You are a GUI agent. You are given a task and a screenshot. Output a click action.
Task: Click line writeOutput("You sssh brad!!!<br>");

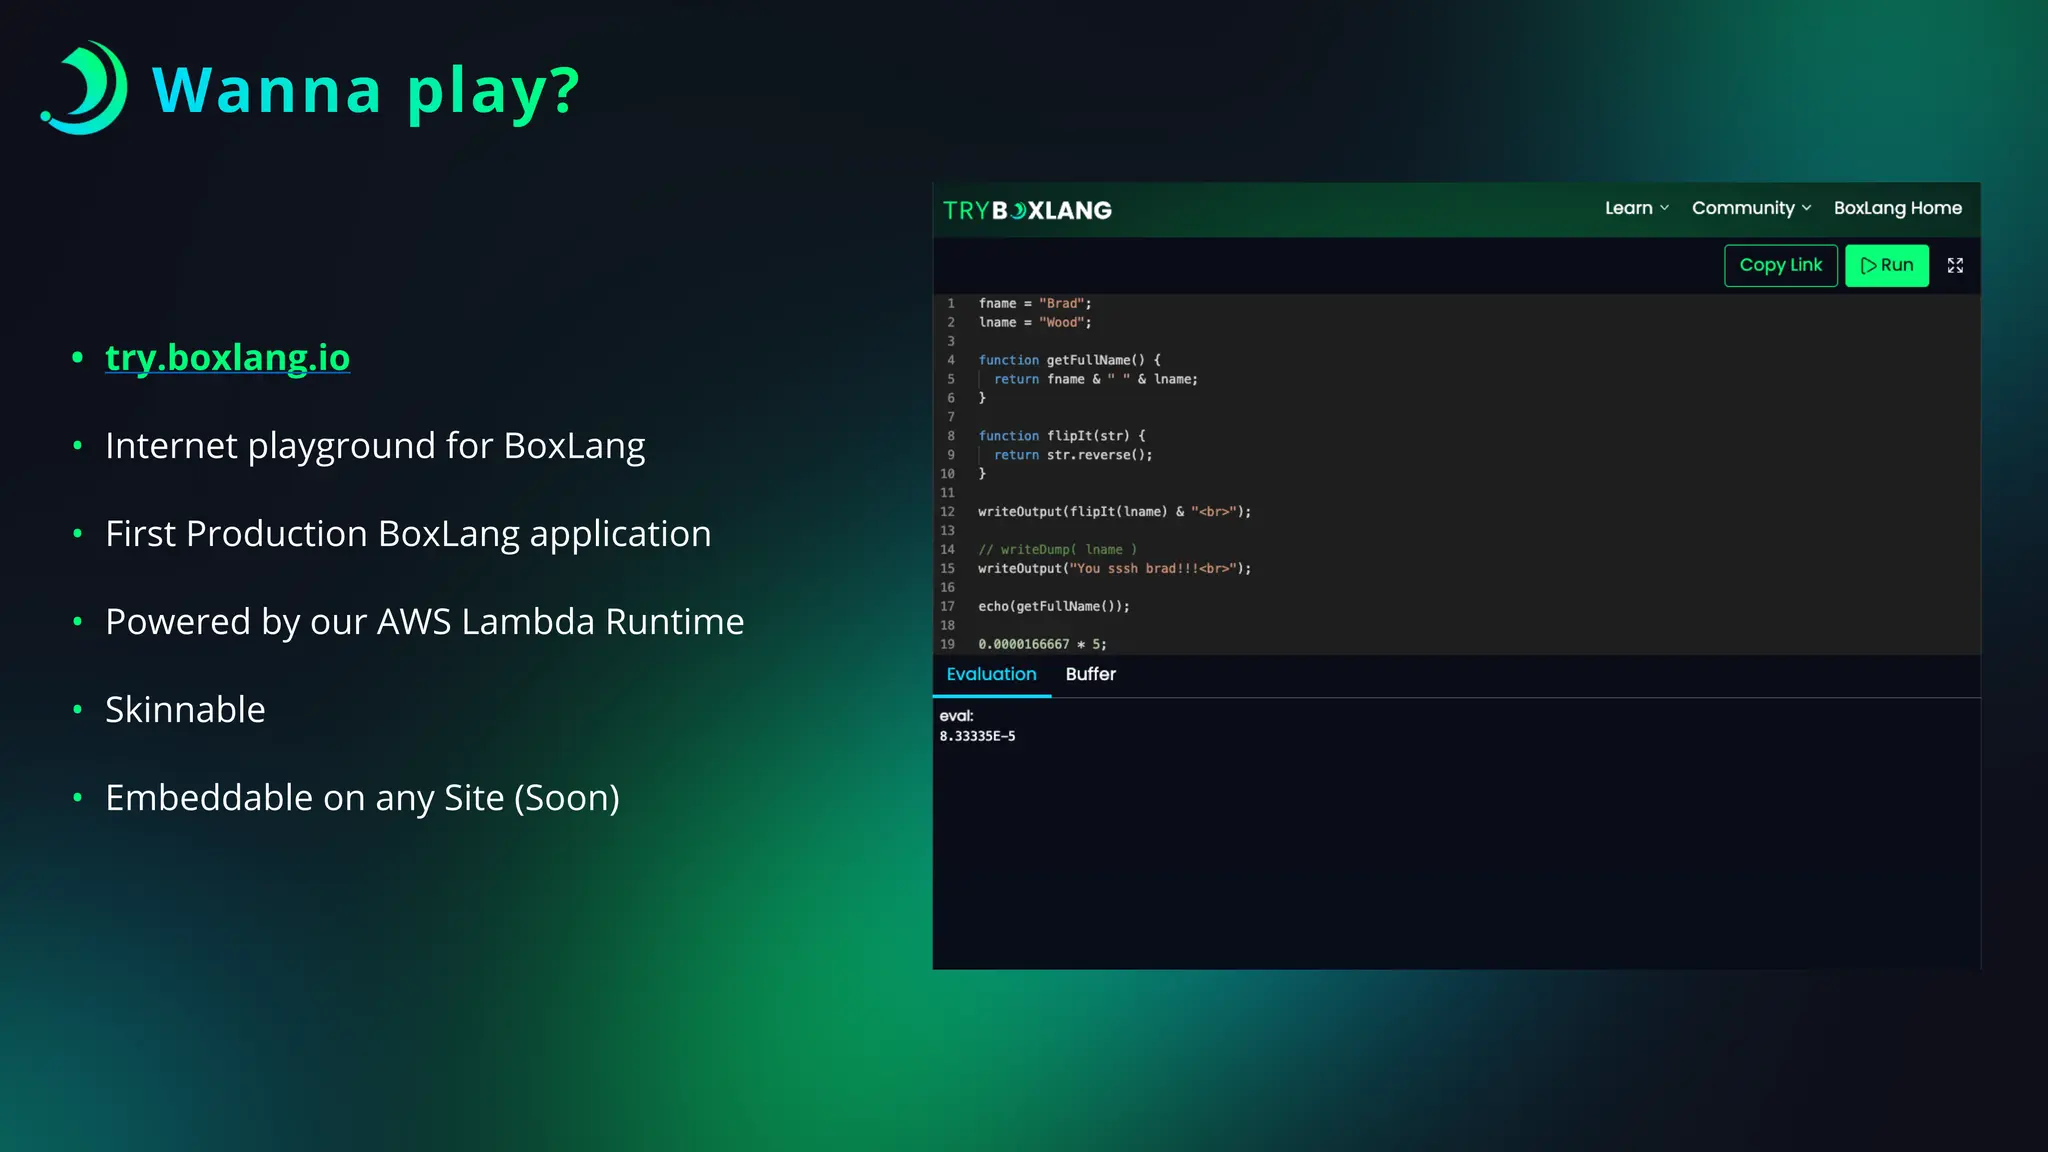click(x=1114, y=569)
